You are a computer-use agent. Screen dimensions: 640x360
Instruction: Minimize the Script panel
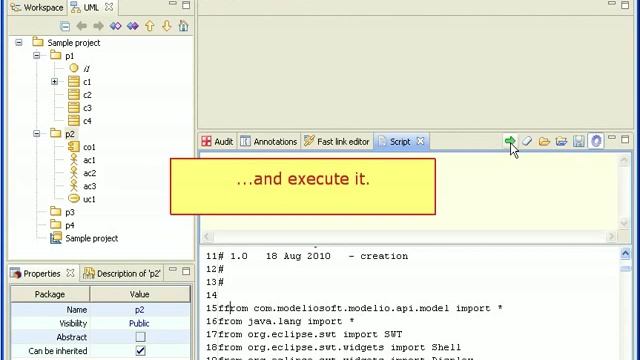(x=611, y=138)
